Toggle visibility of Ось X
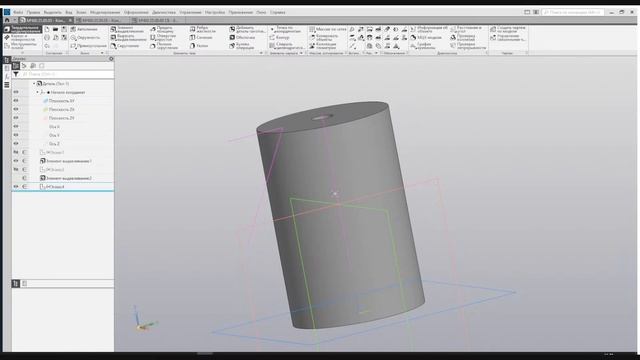 pos(16,127)
